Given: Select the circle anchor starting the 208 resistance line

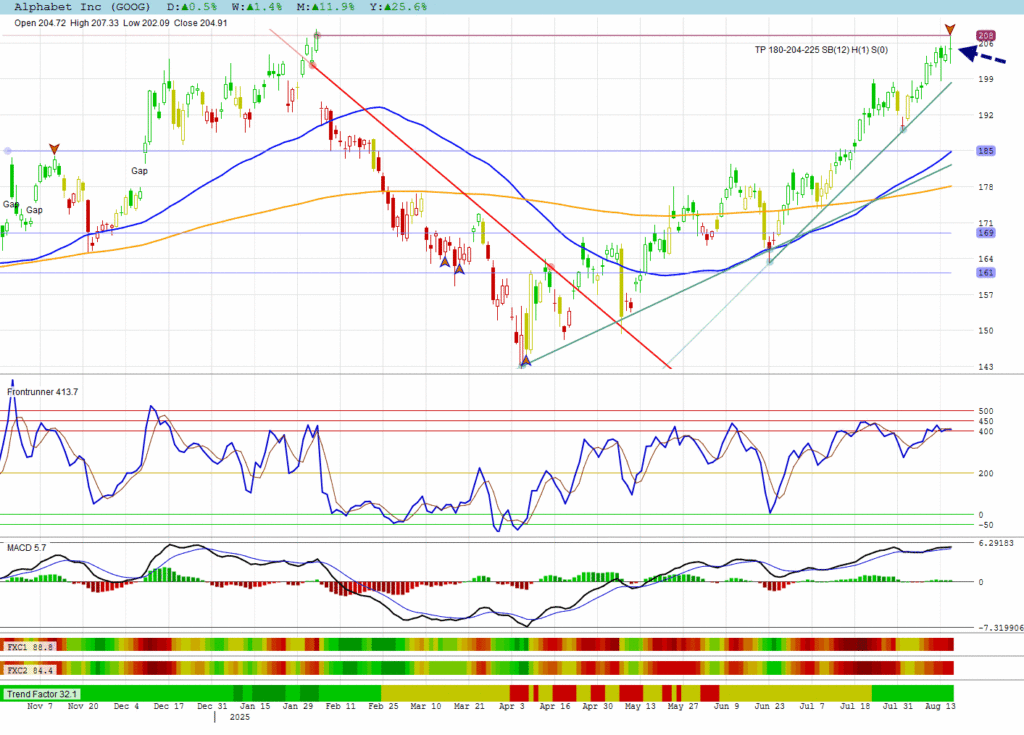Looking at the screenshot, I should pos(317,35).
